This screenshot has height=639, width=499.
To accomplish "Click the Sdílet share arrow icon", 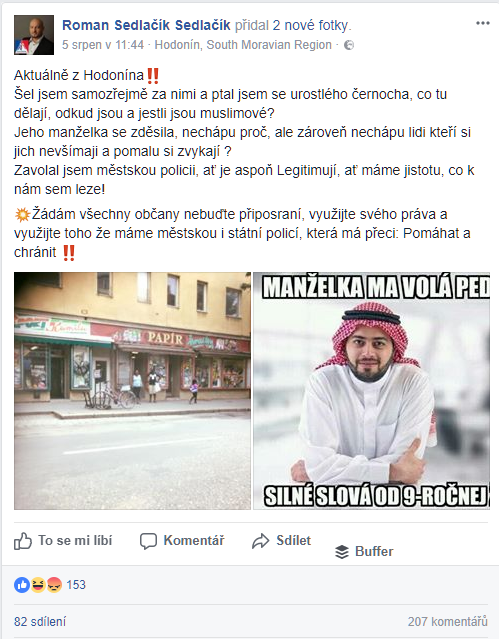I will 261,541.
